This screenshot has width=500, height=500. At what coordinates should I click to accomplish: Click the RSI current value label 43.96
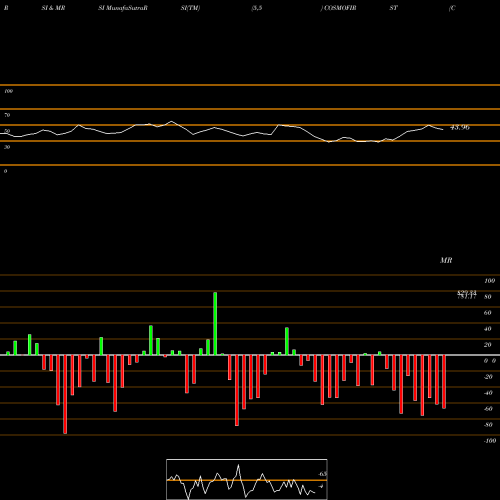(x=460, y=127)
